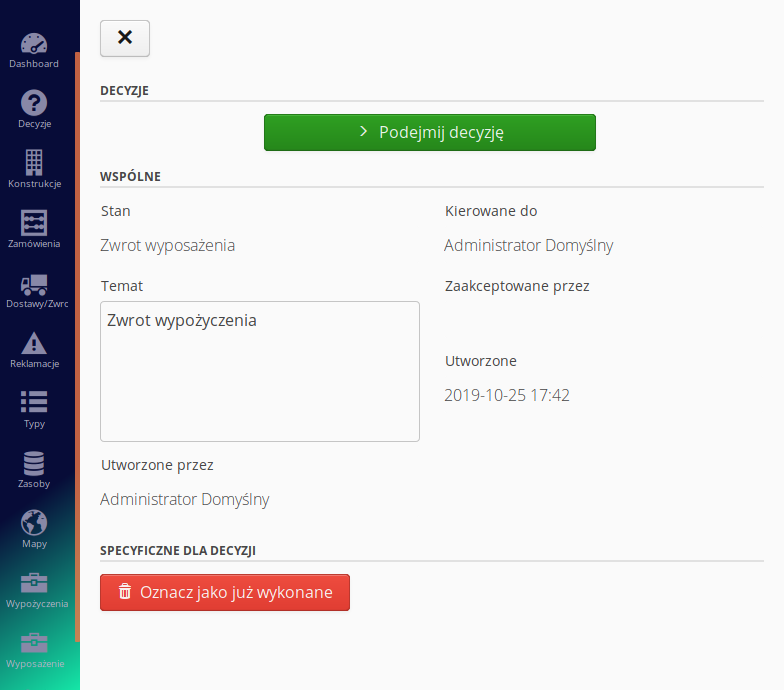
Task: Click the Typy list icon
Action: click(34, 402)
